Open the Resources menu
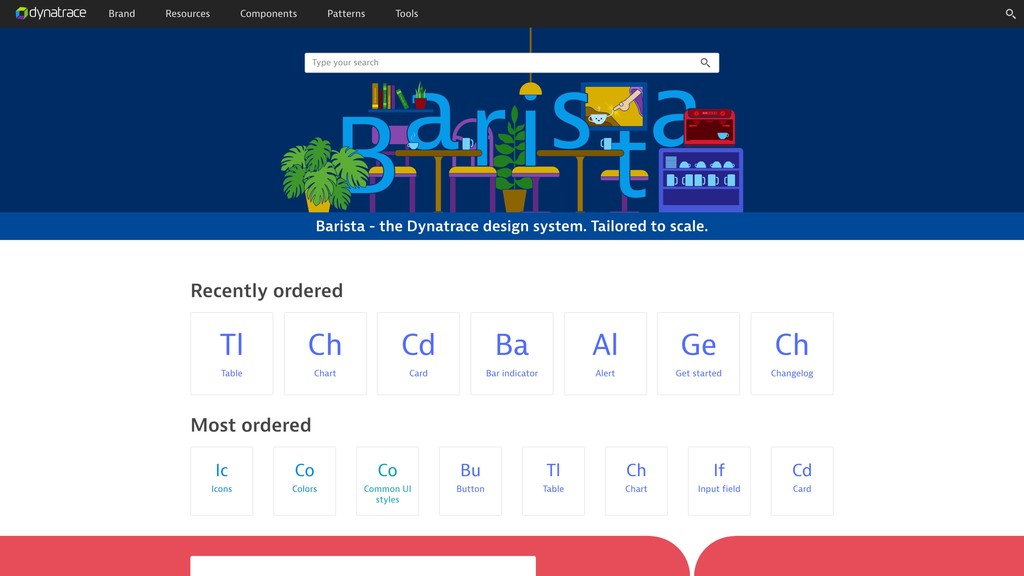The width and height of the screenshot is (1024, 576). [187, 14]
